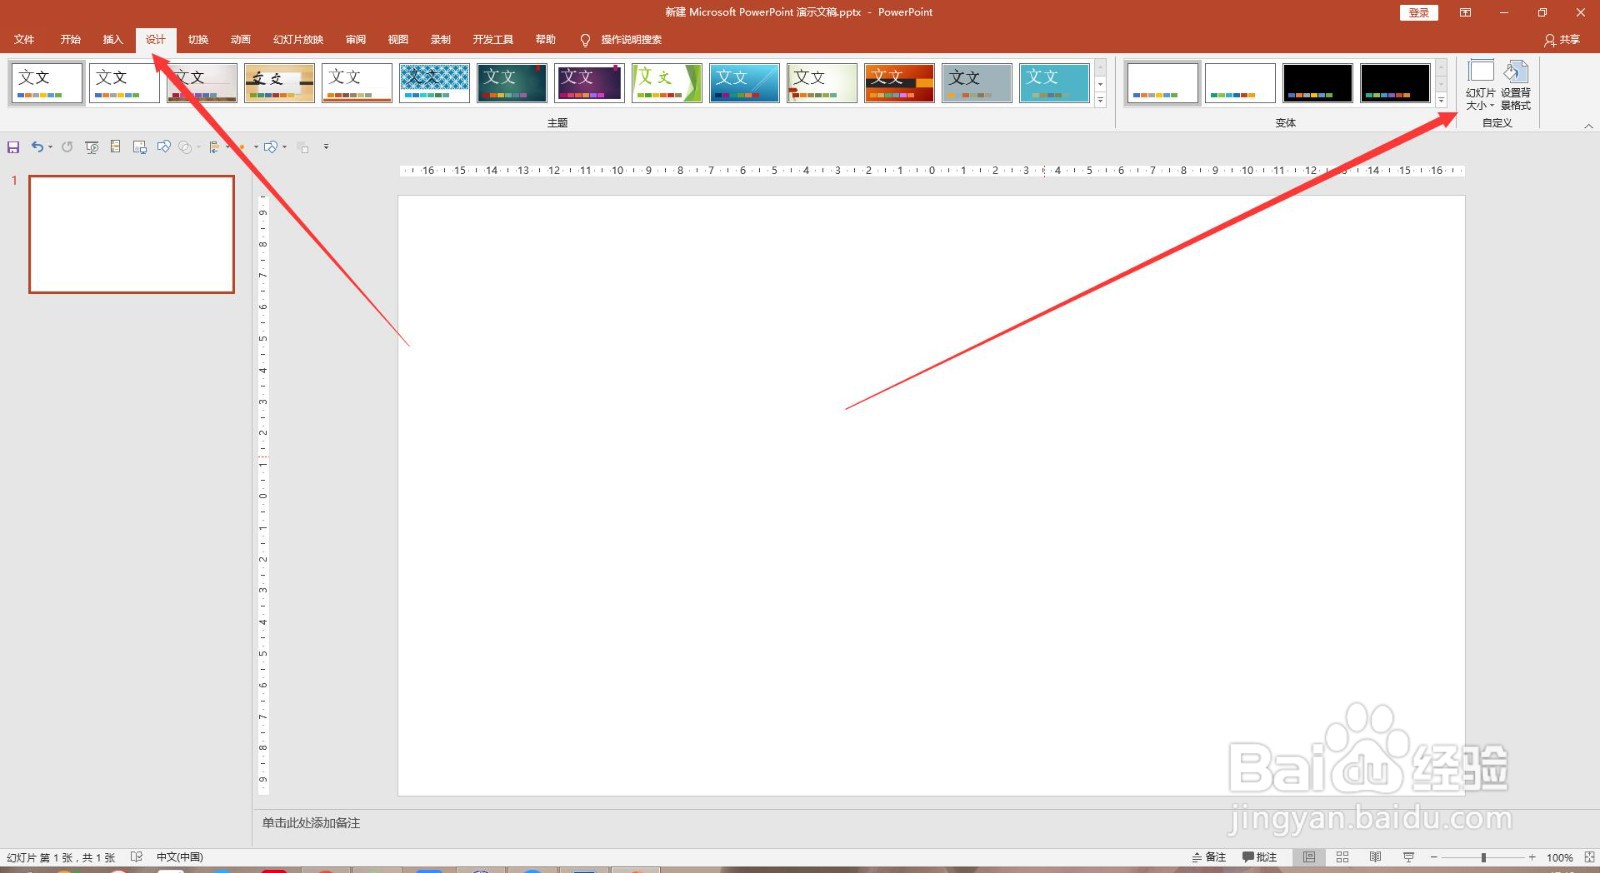
Task: Open the Undo history dropdown arrow
Action: (50, 147)
